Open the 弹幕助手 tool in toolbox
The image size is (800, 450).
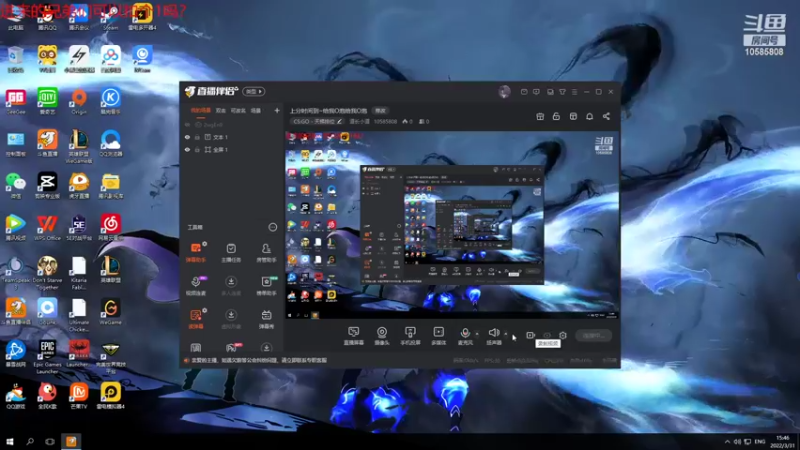point(196,252)
